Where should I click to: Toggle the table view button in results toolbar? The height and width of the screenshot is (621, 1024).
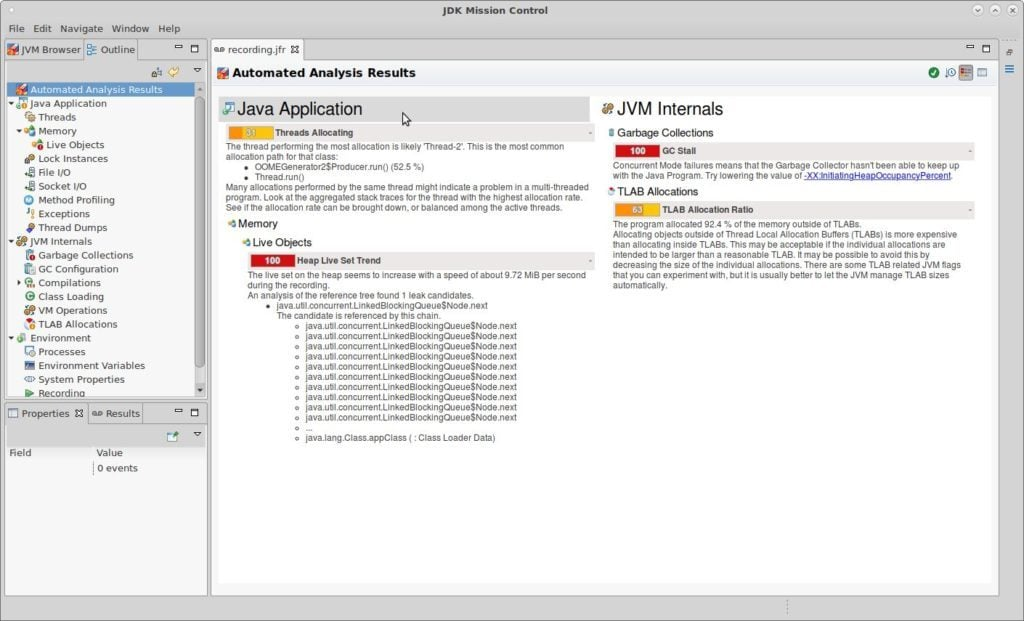click(982, 72)
